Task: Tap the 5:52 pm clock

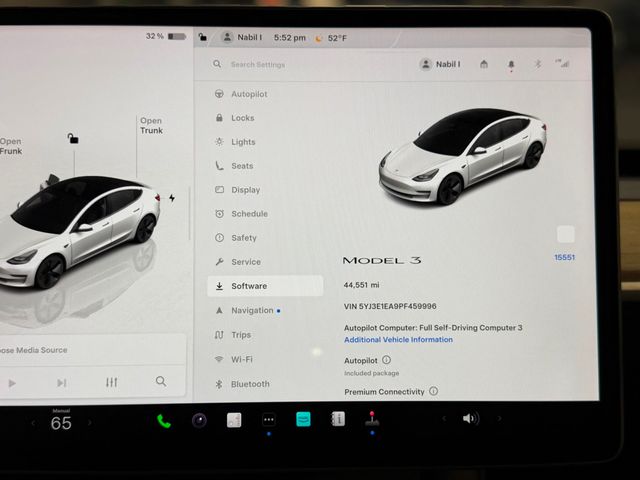Action: pos(290,38)
